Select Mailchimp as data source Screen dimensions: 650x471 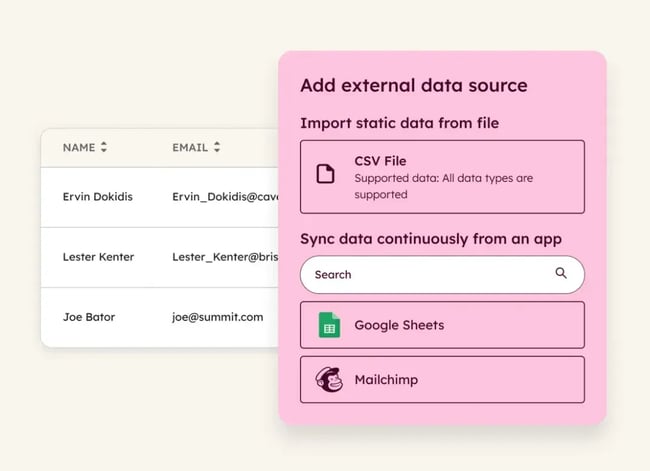pos(442,379)
